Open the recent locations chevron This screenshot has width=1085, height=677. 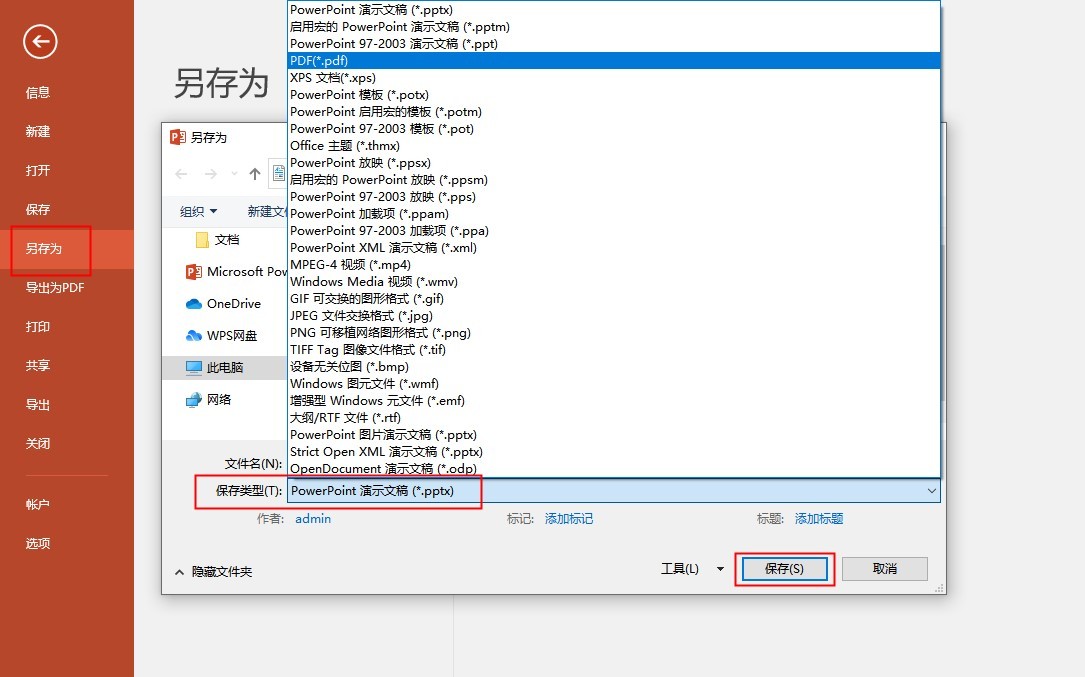(234, 174)
